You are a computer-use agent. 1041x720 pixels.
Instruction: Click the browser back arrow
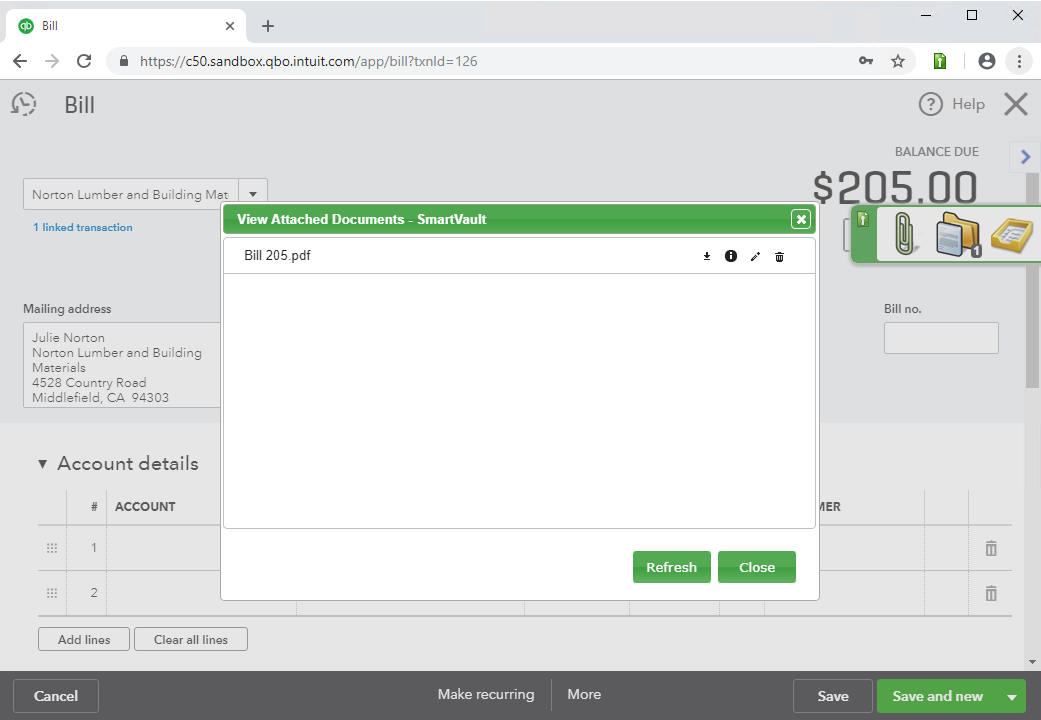click(20, 61)
